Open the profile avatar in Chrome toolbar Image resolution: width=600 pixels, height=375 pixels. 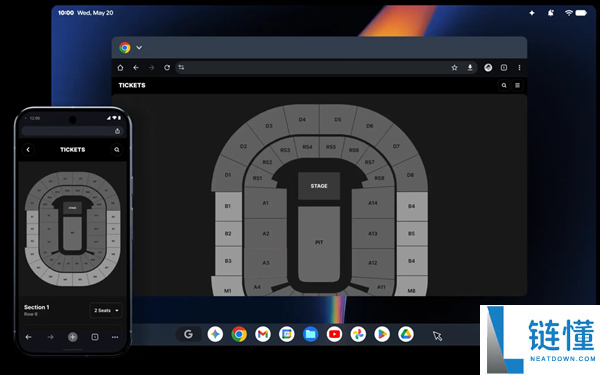488,68
